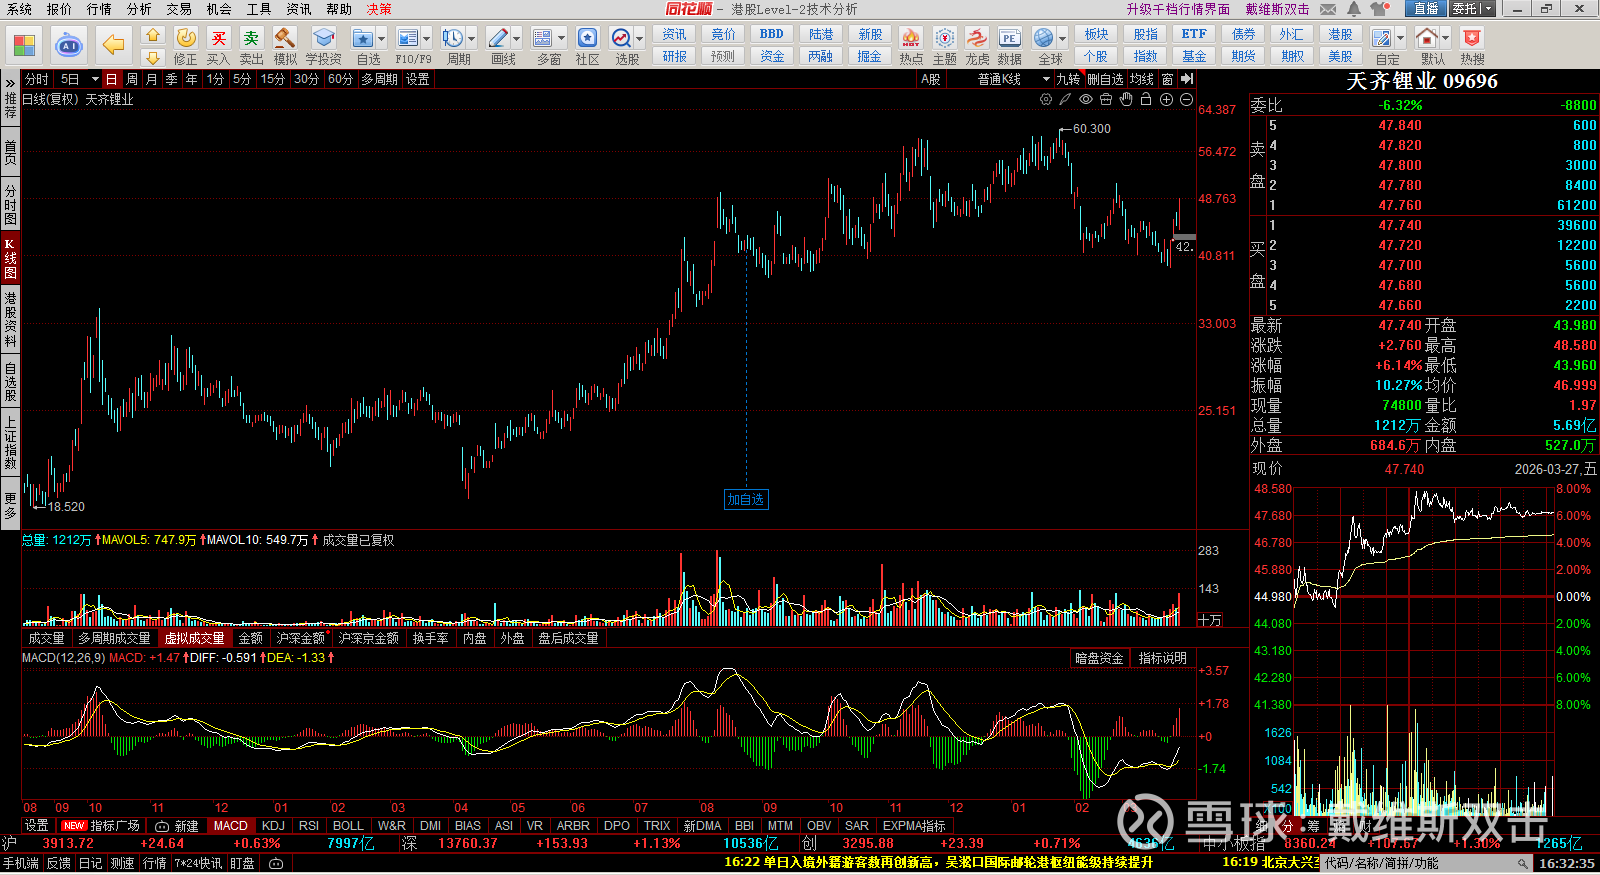Zoom in chart with plus icon
1600x875 pixels.
[1166, 99]
